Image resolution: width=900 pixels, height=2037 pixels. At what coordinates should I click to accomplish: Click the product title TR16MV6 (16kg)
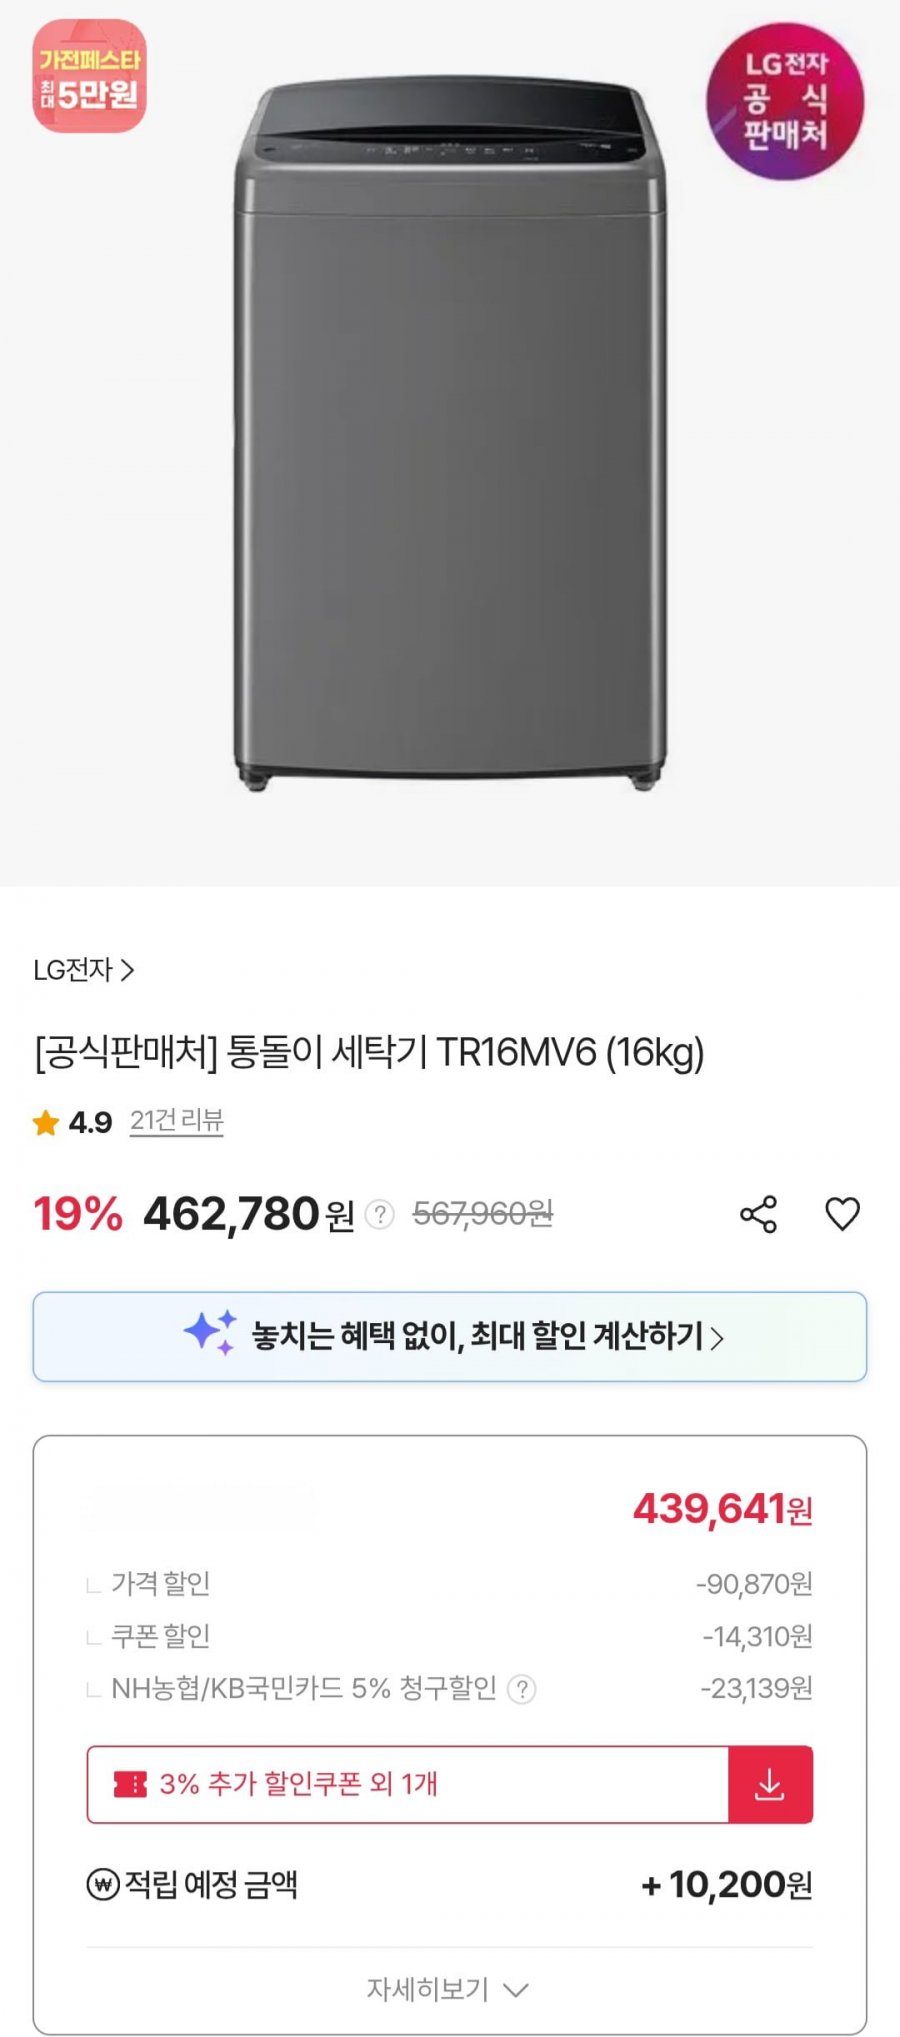point(369,1052)
